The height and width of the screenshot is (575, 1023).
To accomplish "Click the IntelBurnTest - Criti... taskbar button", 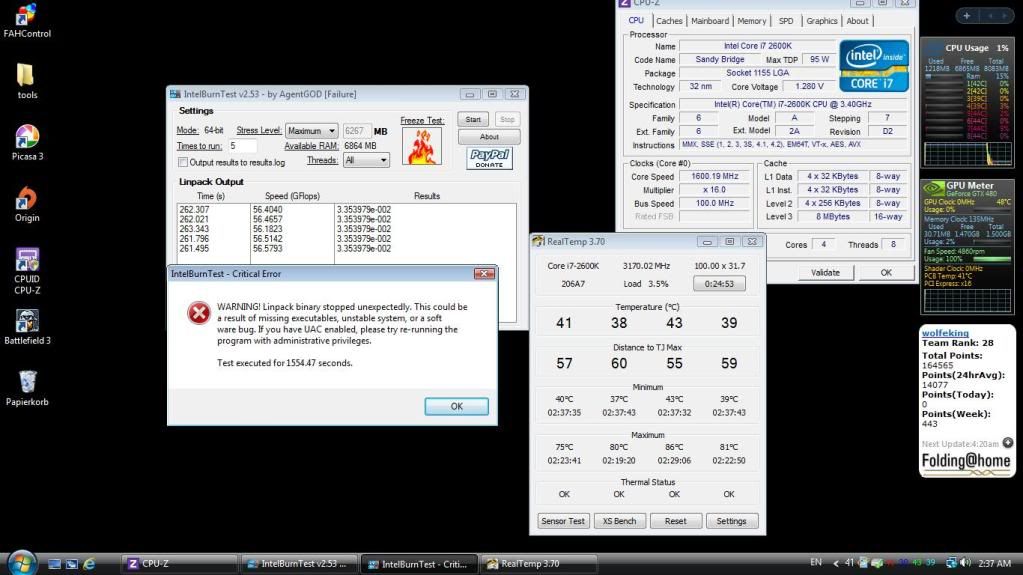I will [420, 564].
